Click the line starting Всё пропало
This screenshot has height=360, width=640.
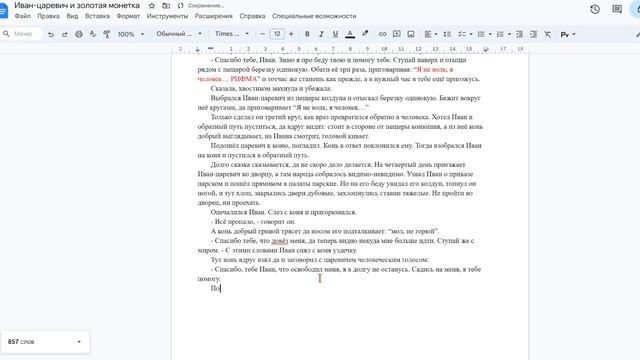coord(253,222)
